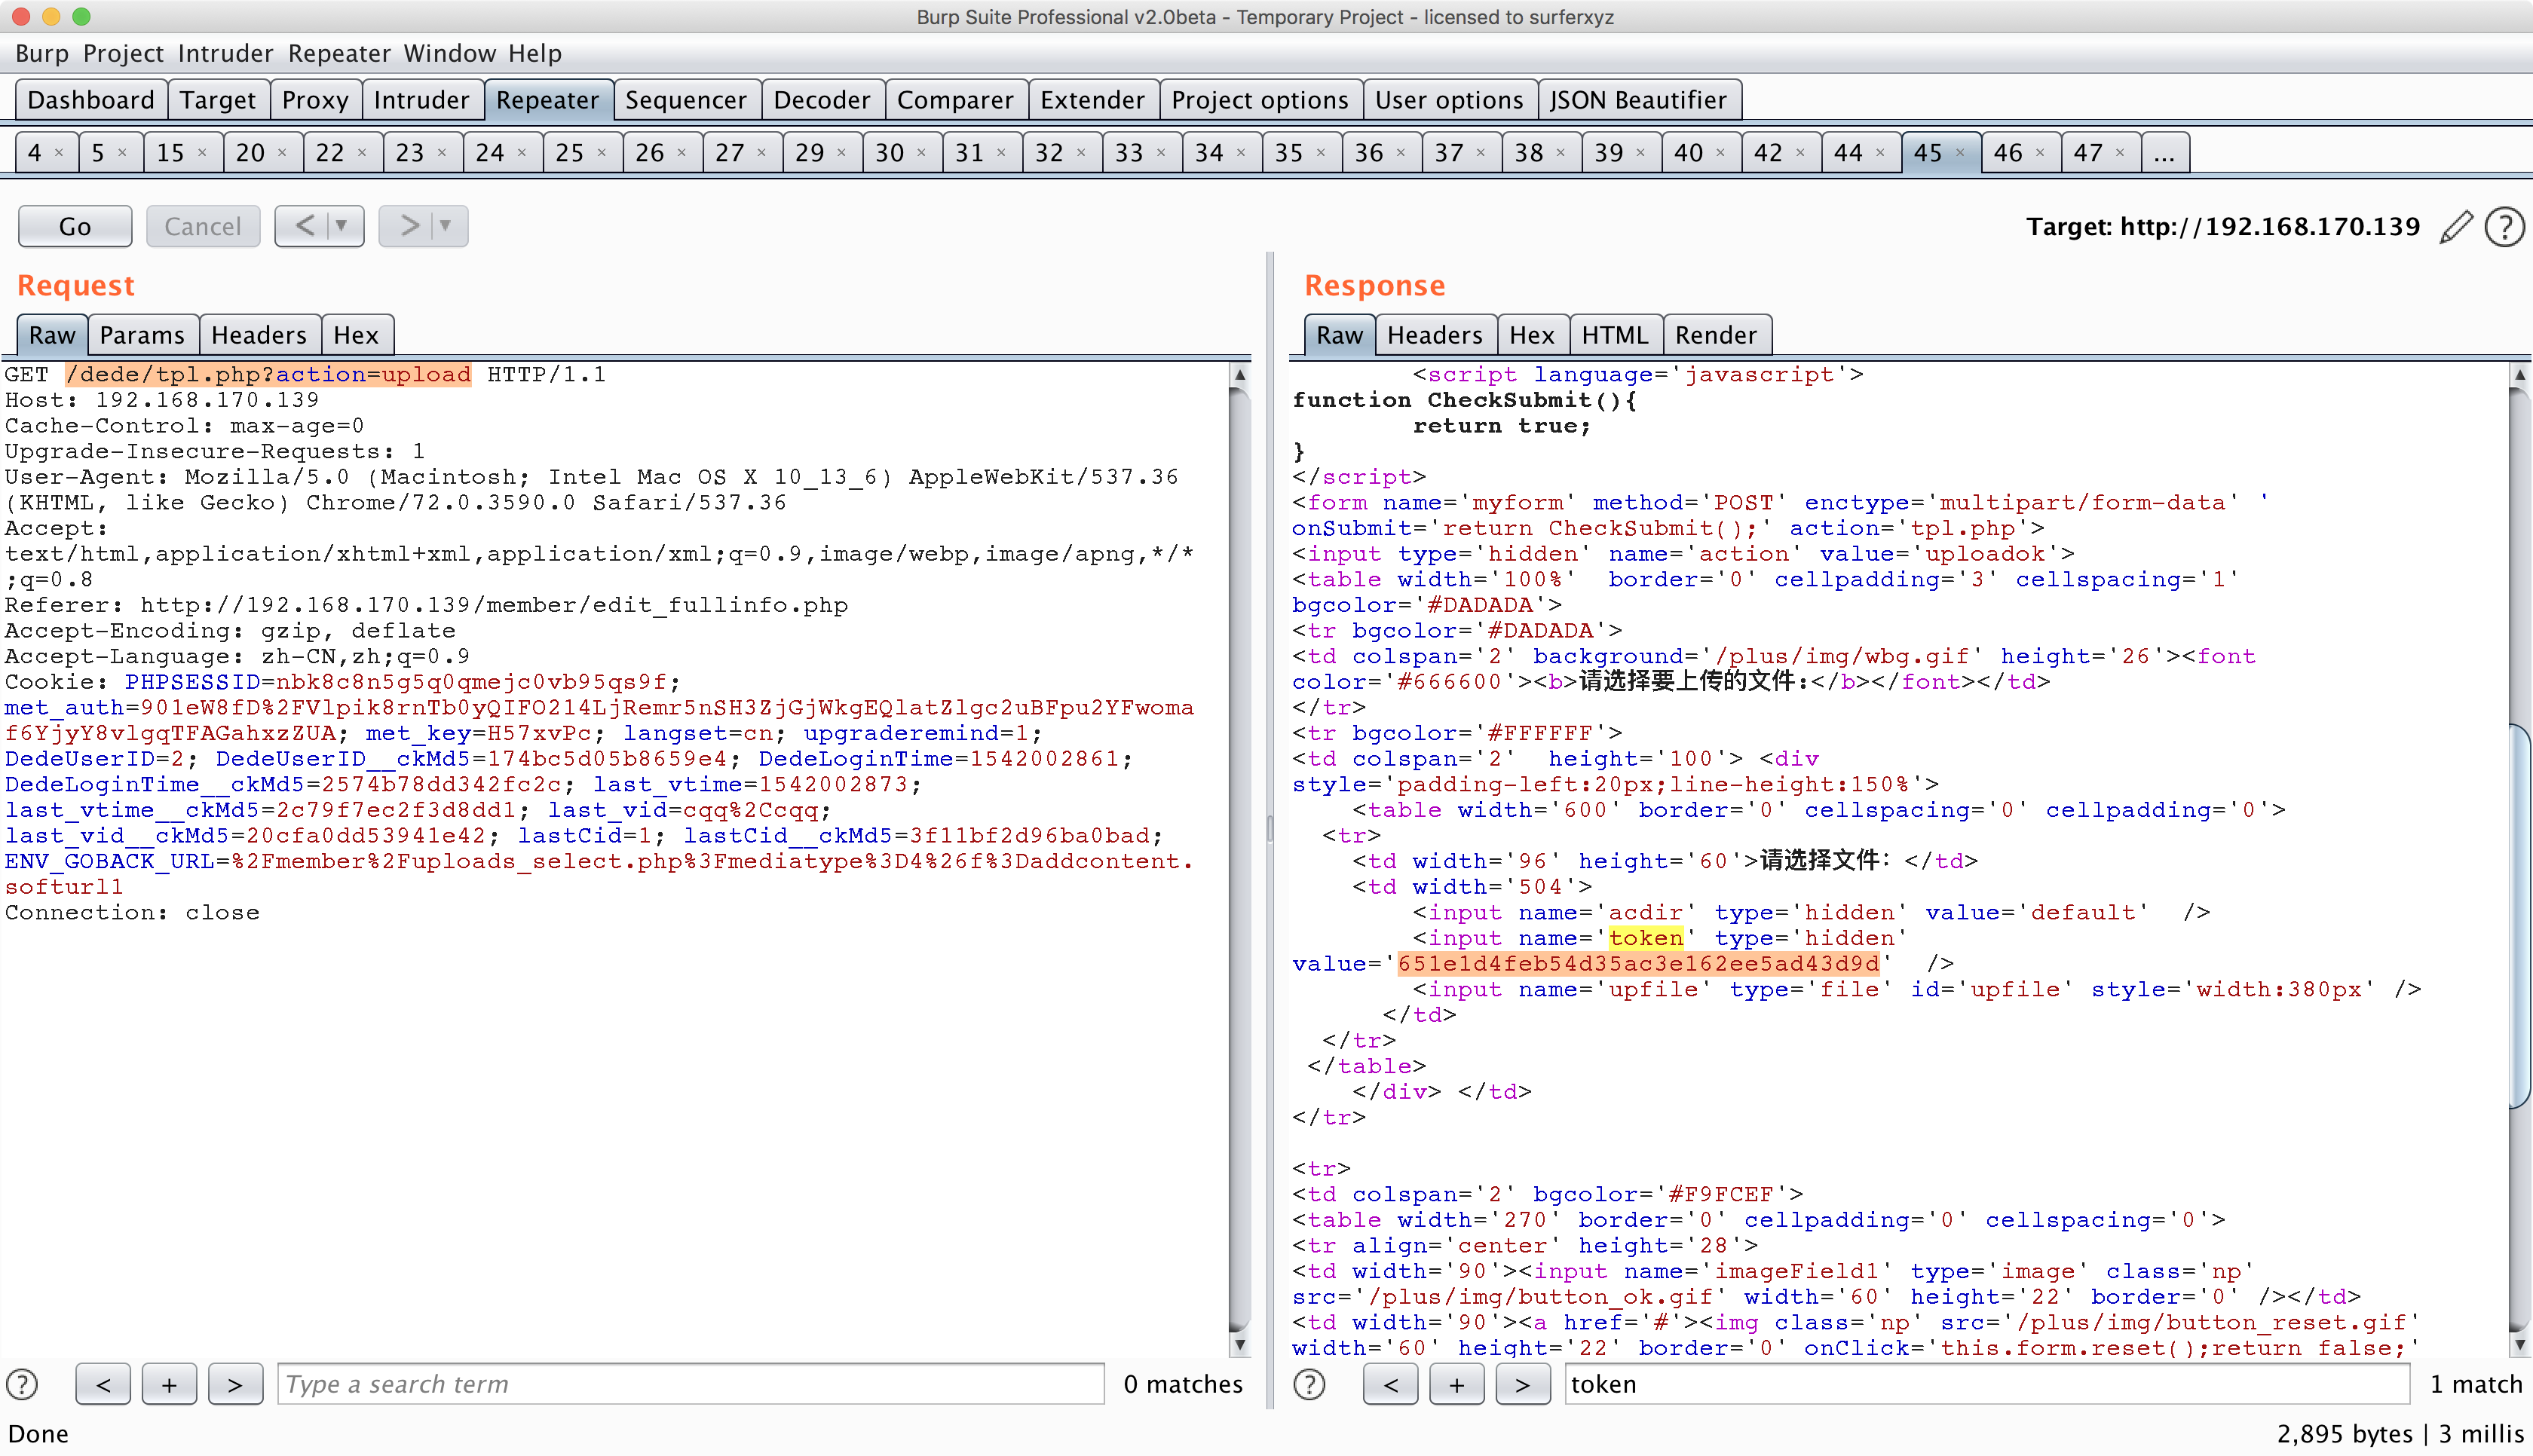Jump to previous search match in the request
Image resolution: width=2533 pixels, height=1456 pixels.
[103, 1384]
